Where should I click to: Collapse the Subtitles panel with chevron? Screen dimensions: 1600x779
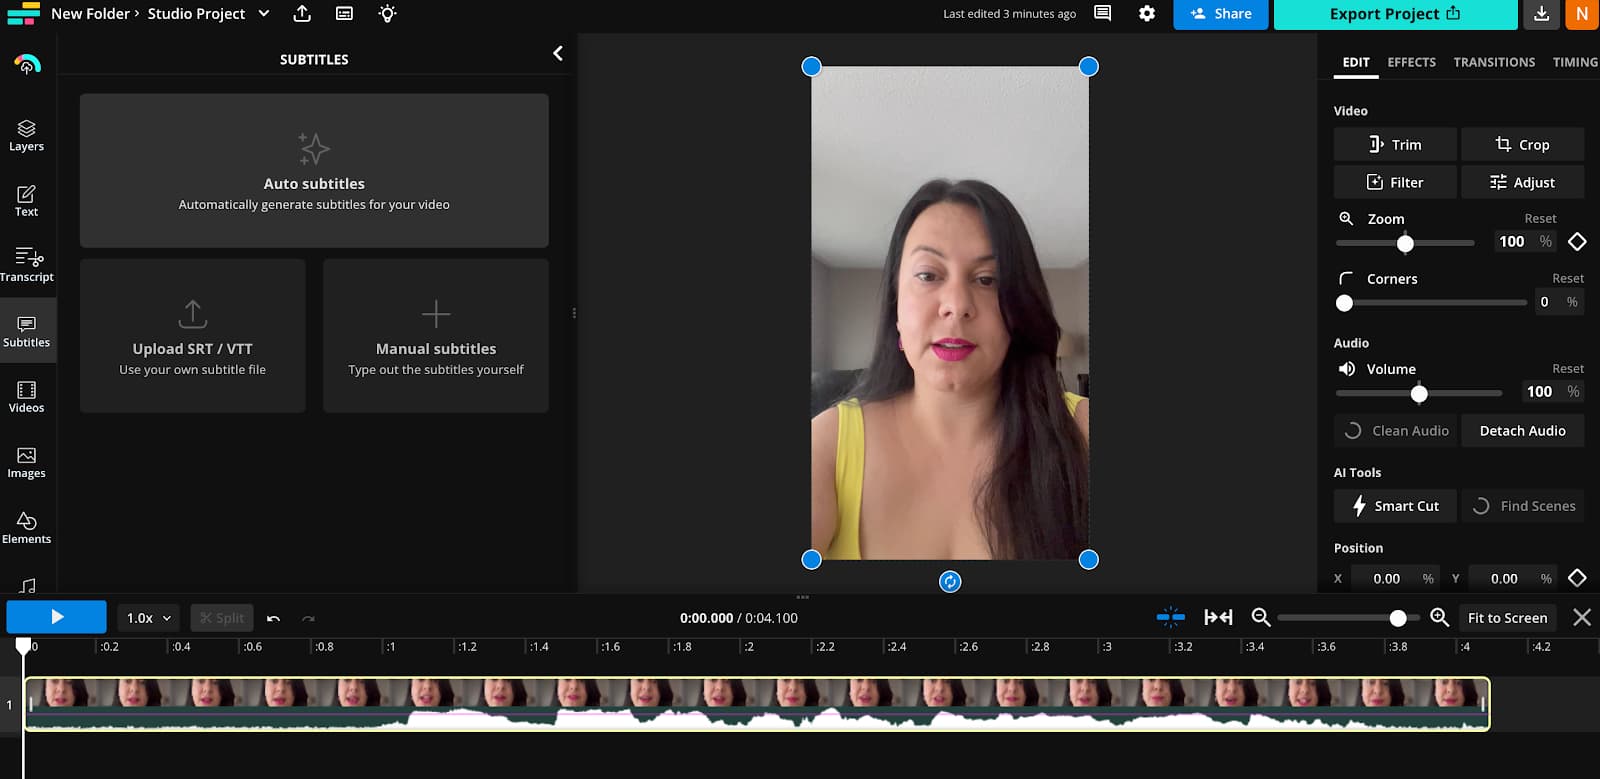558,54
